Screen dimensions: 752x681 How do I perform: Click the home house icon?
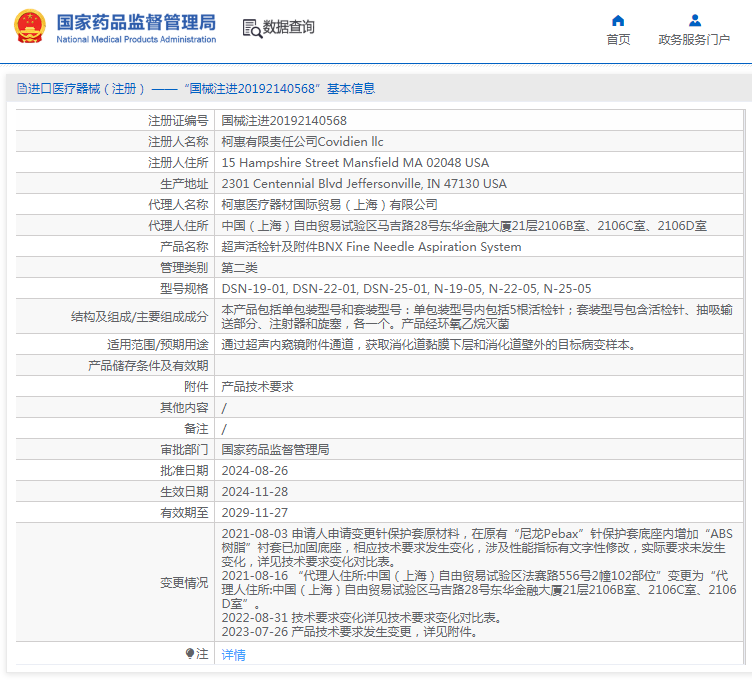tap(618, 21)
